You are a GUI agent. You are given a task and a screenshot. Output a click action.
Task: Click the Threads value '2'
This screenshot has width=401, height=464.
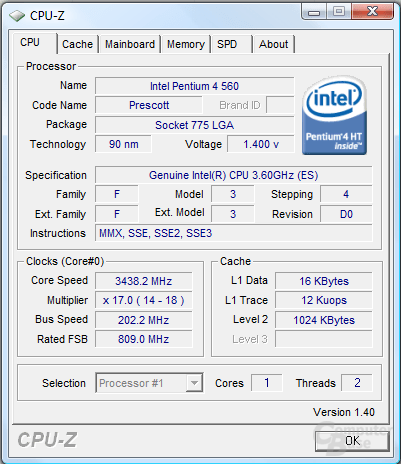(357, 383)
